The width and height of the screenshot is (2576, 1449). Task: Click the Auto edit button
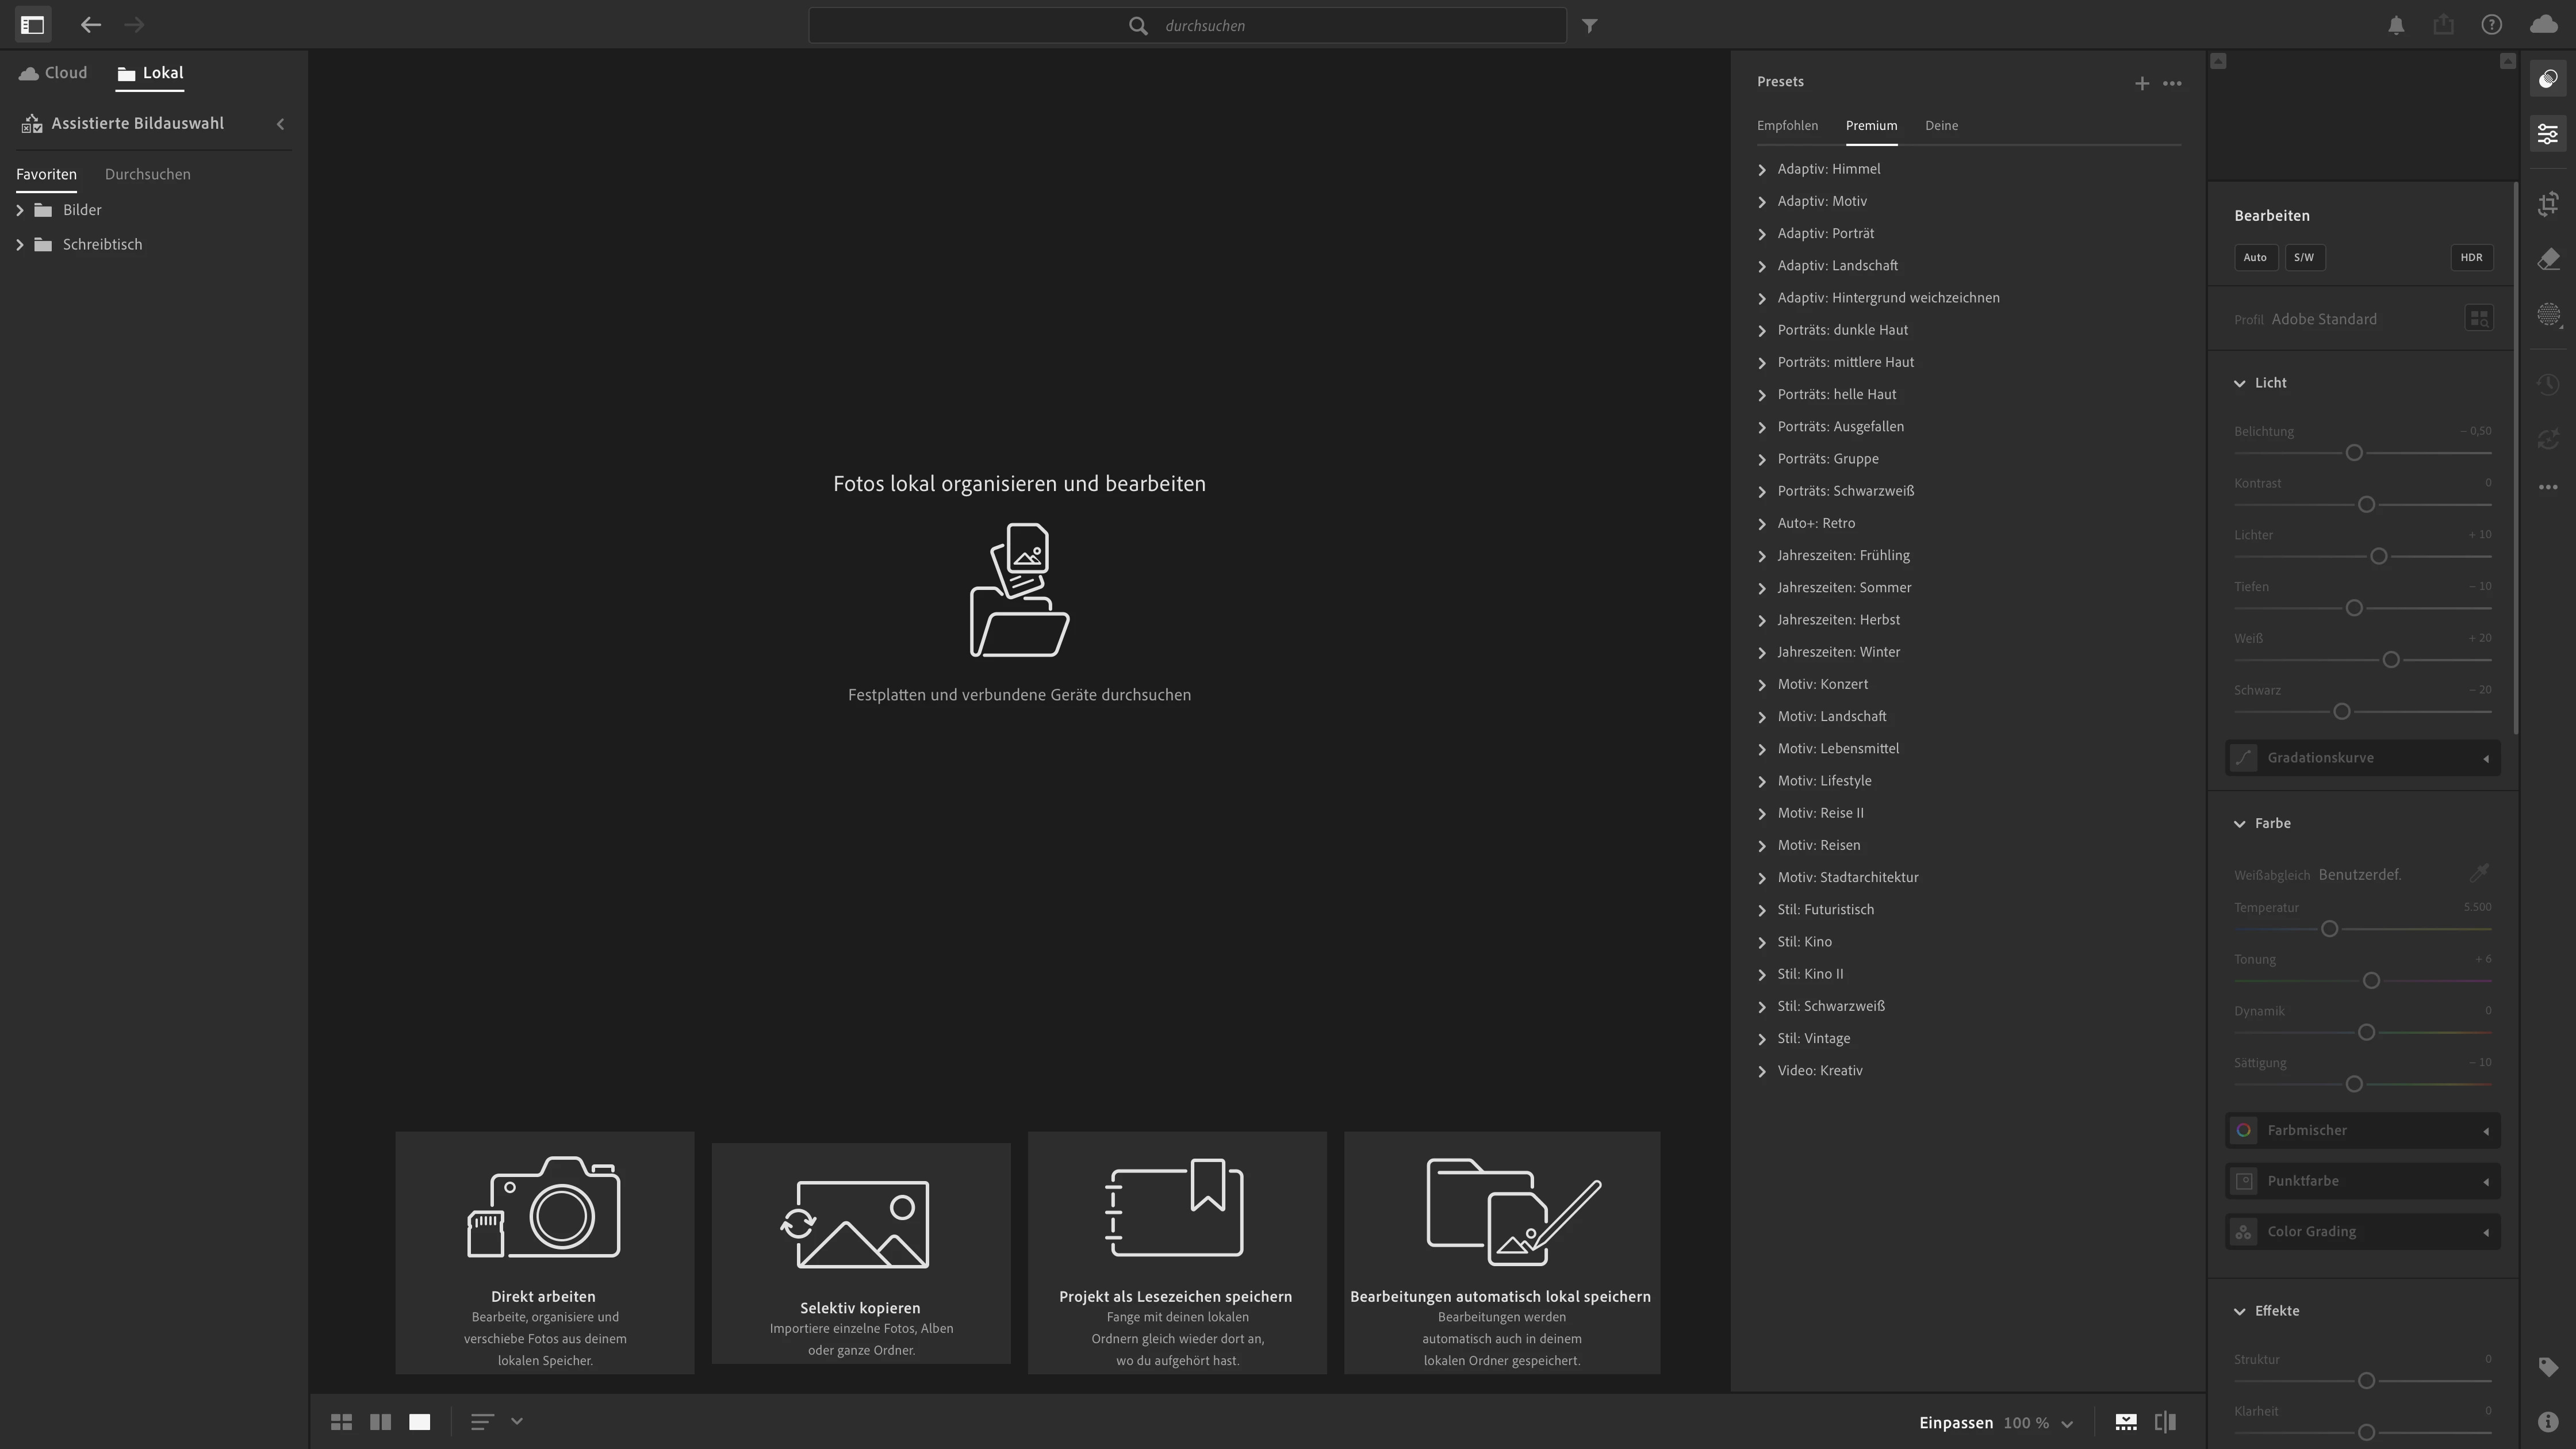[2255, 258]
